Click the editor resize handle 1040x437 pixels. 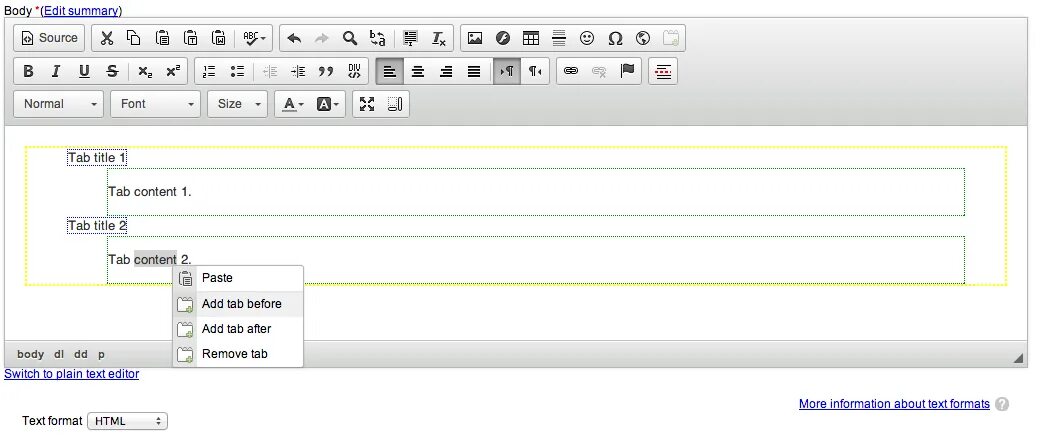coord(1018,358)
